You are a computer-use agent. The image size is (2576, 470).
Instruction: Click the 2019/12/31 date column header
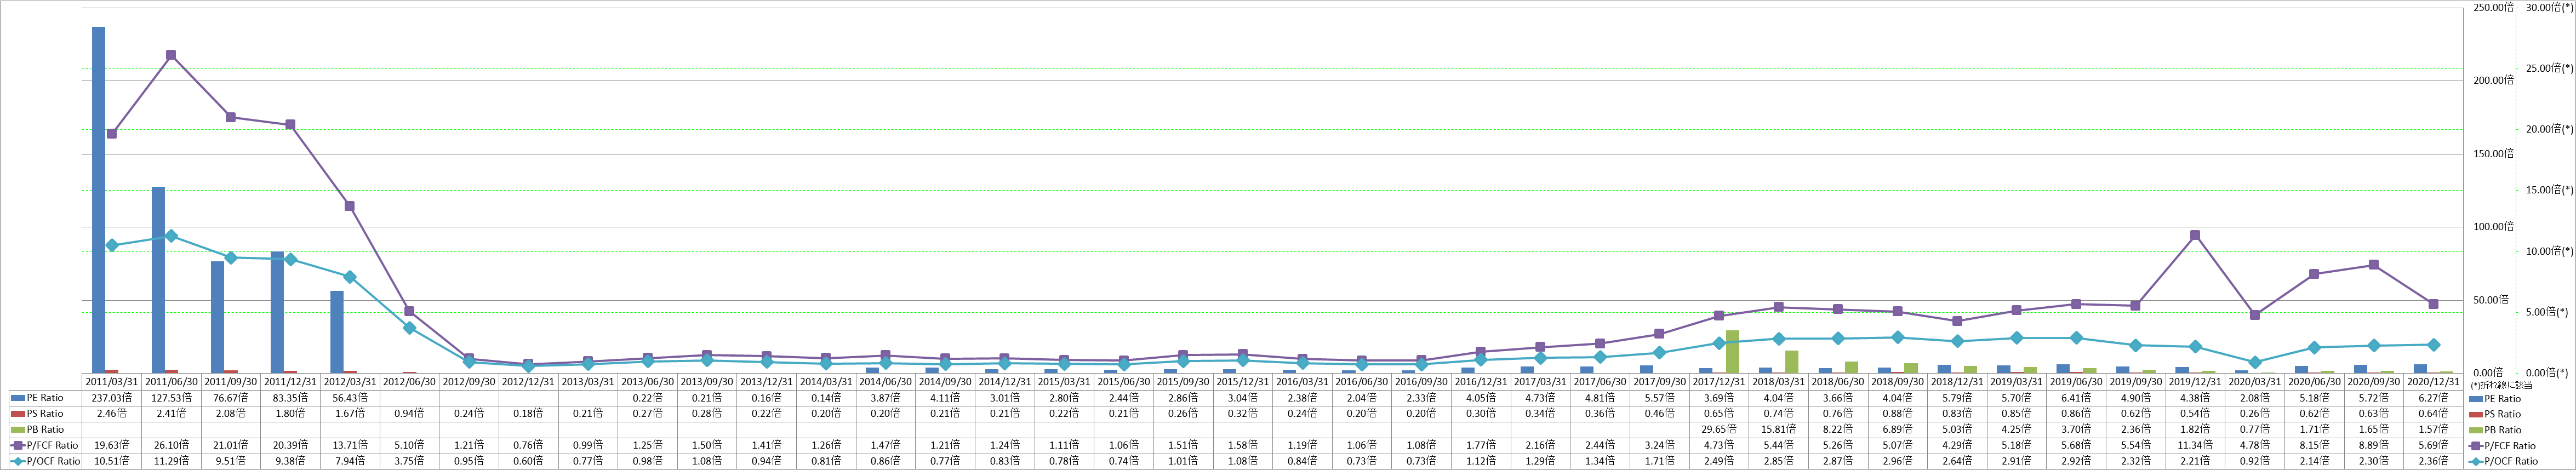pyautogui.click(x=2195, y=382)
